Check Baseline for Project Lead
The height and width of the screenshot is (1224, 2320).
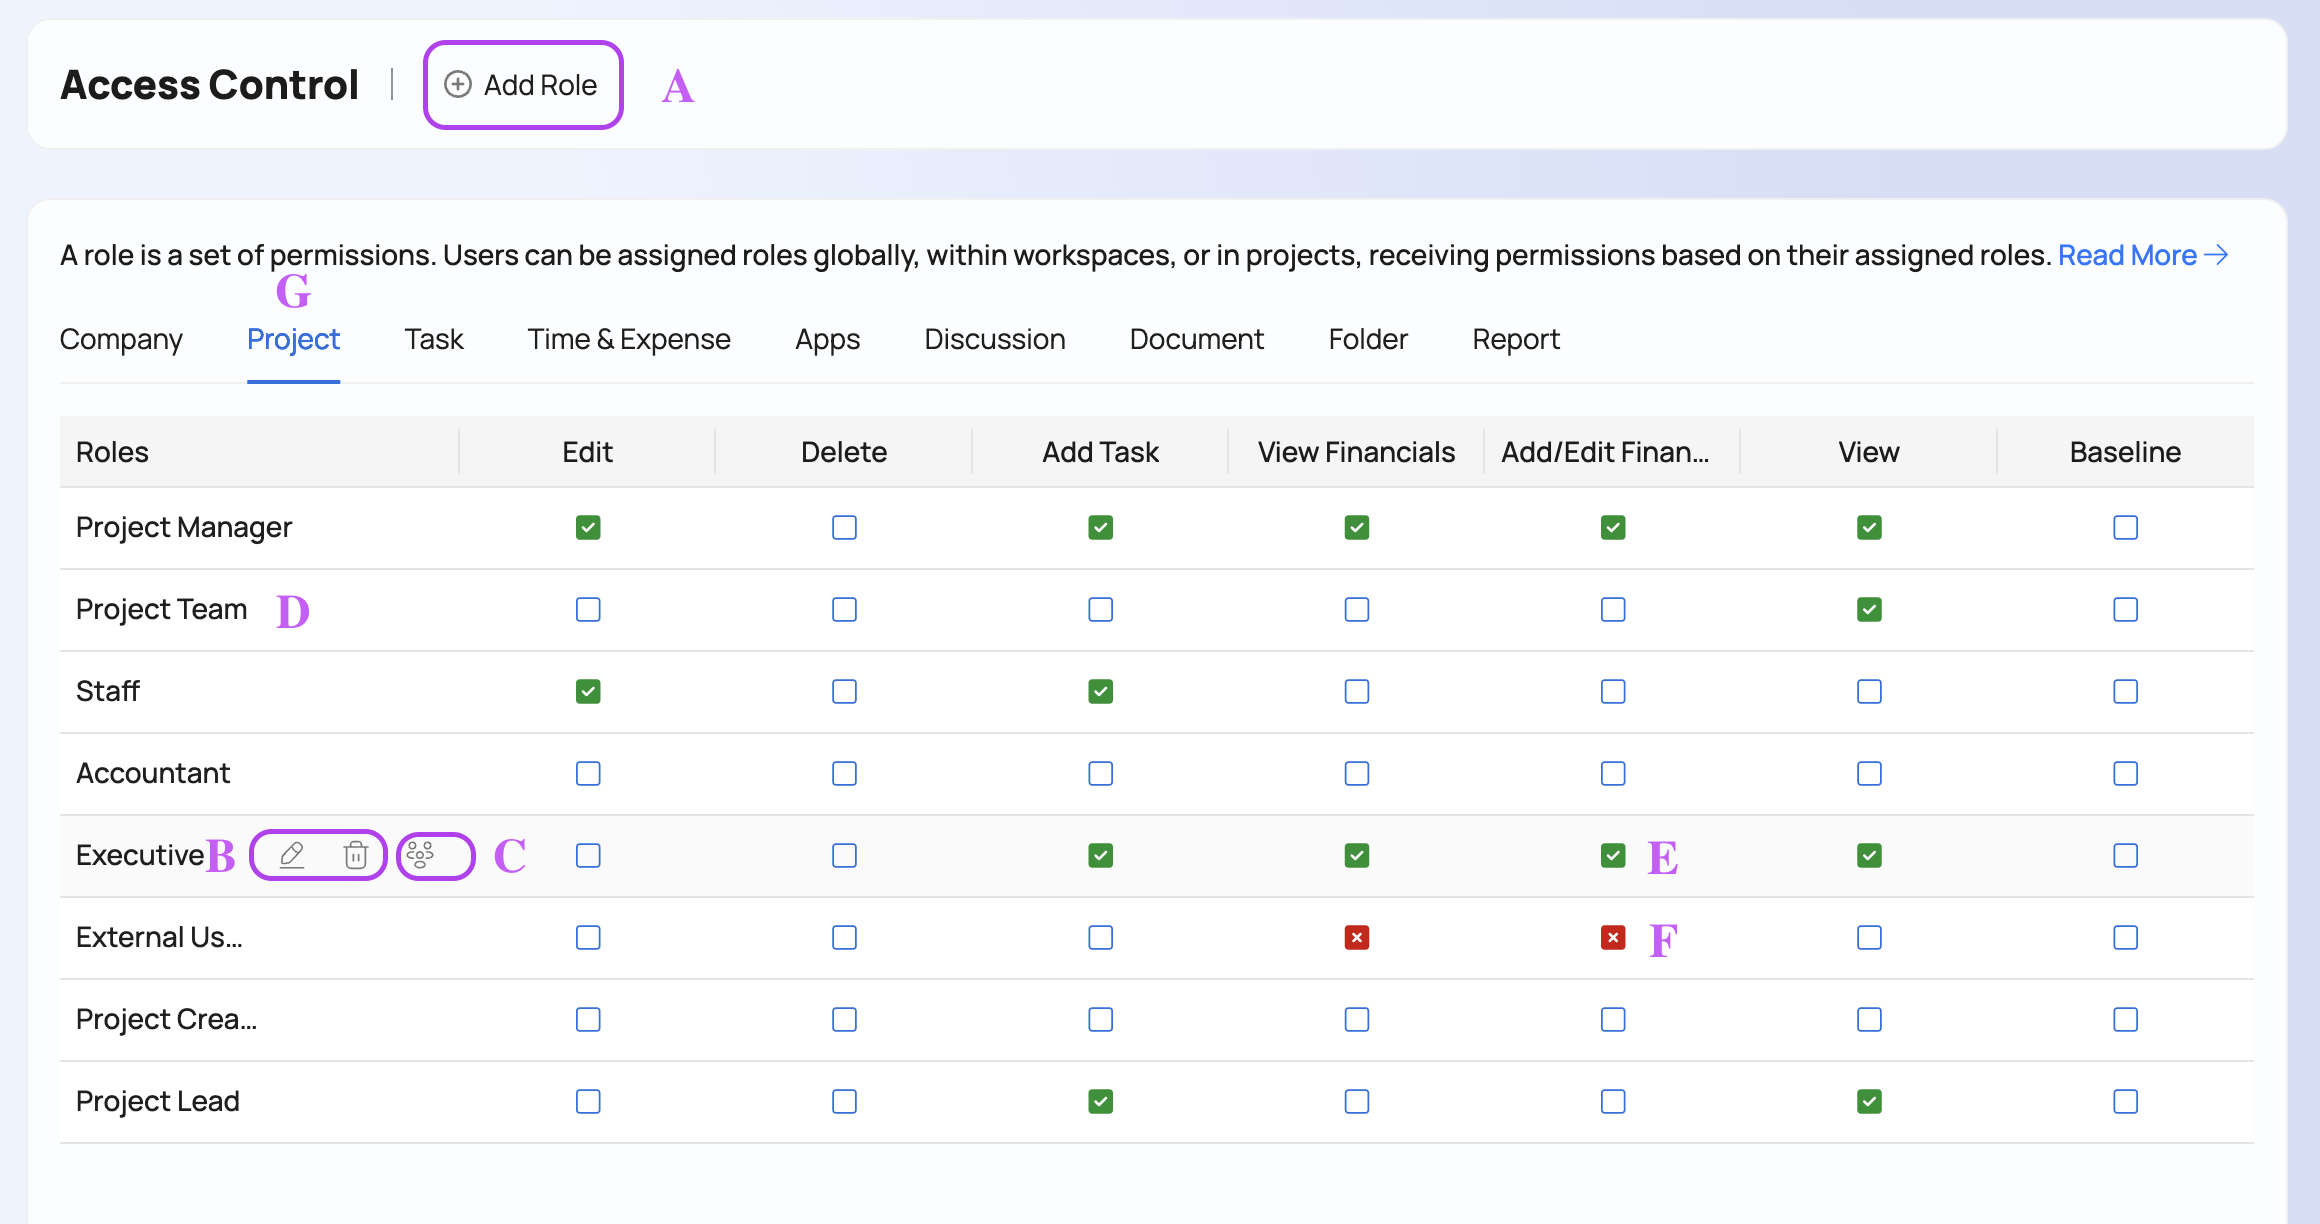(x=2126, y=1102)
